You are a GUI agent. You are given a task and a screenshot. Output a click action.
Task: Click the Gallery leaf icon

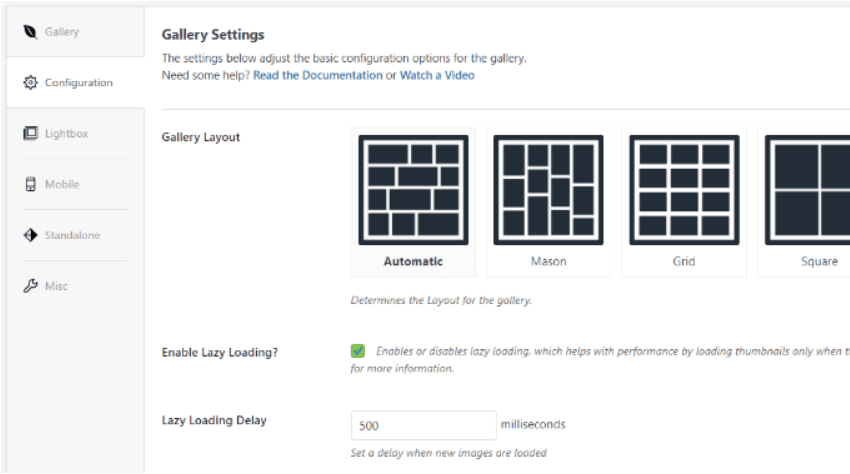pos(30,32)
